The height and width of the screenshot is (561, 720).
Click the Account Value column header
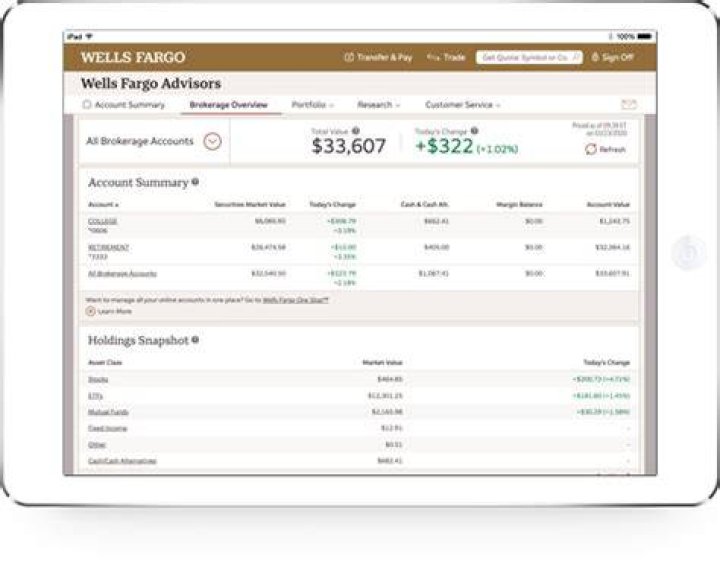[x=608, y=204]
